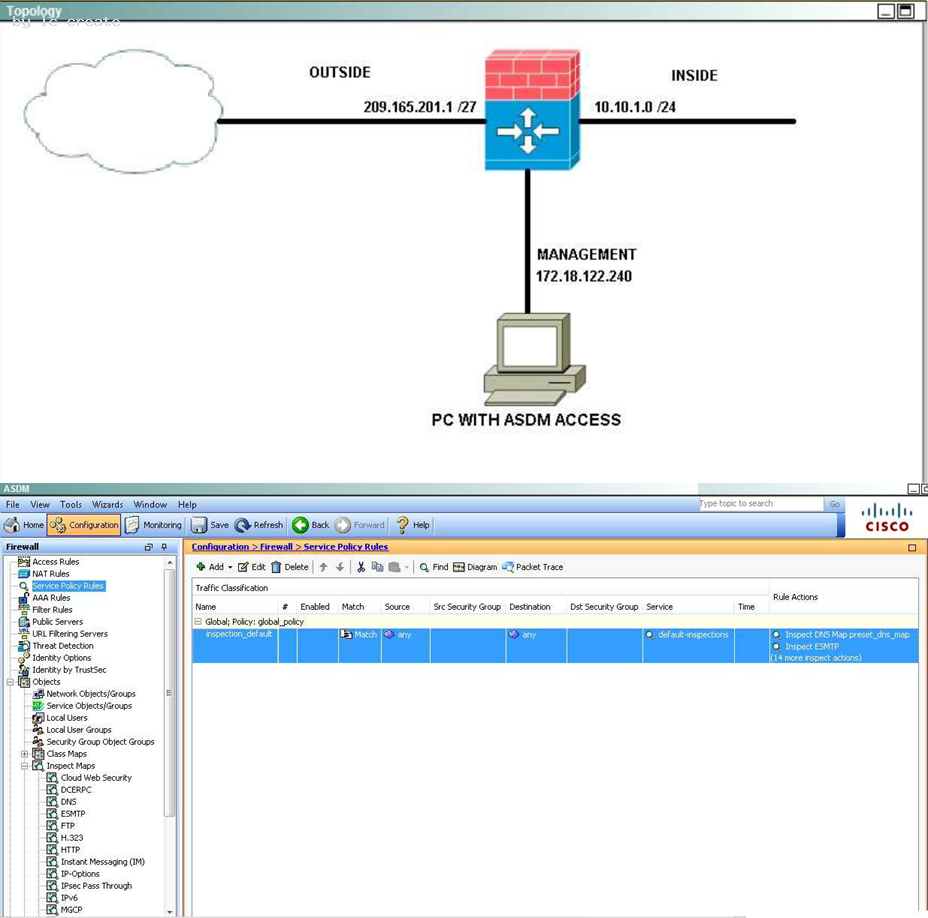This screenshot has width=928, height=918.
Task: Select Identity by TrustSec
Action: (x=69, y=670)
